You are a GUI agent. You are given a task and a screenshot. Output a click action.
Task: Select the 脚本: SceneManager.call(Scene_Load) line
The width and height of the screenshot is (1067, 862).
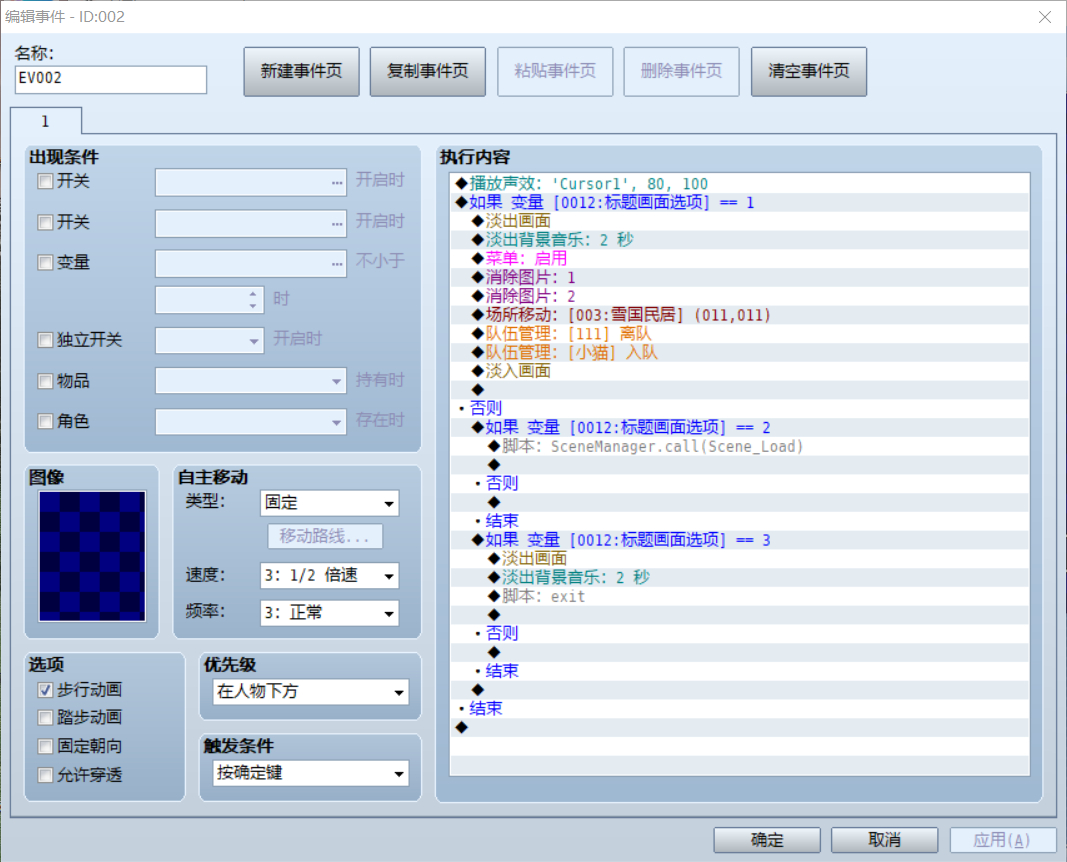point(740,446)
